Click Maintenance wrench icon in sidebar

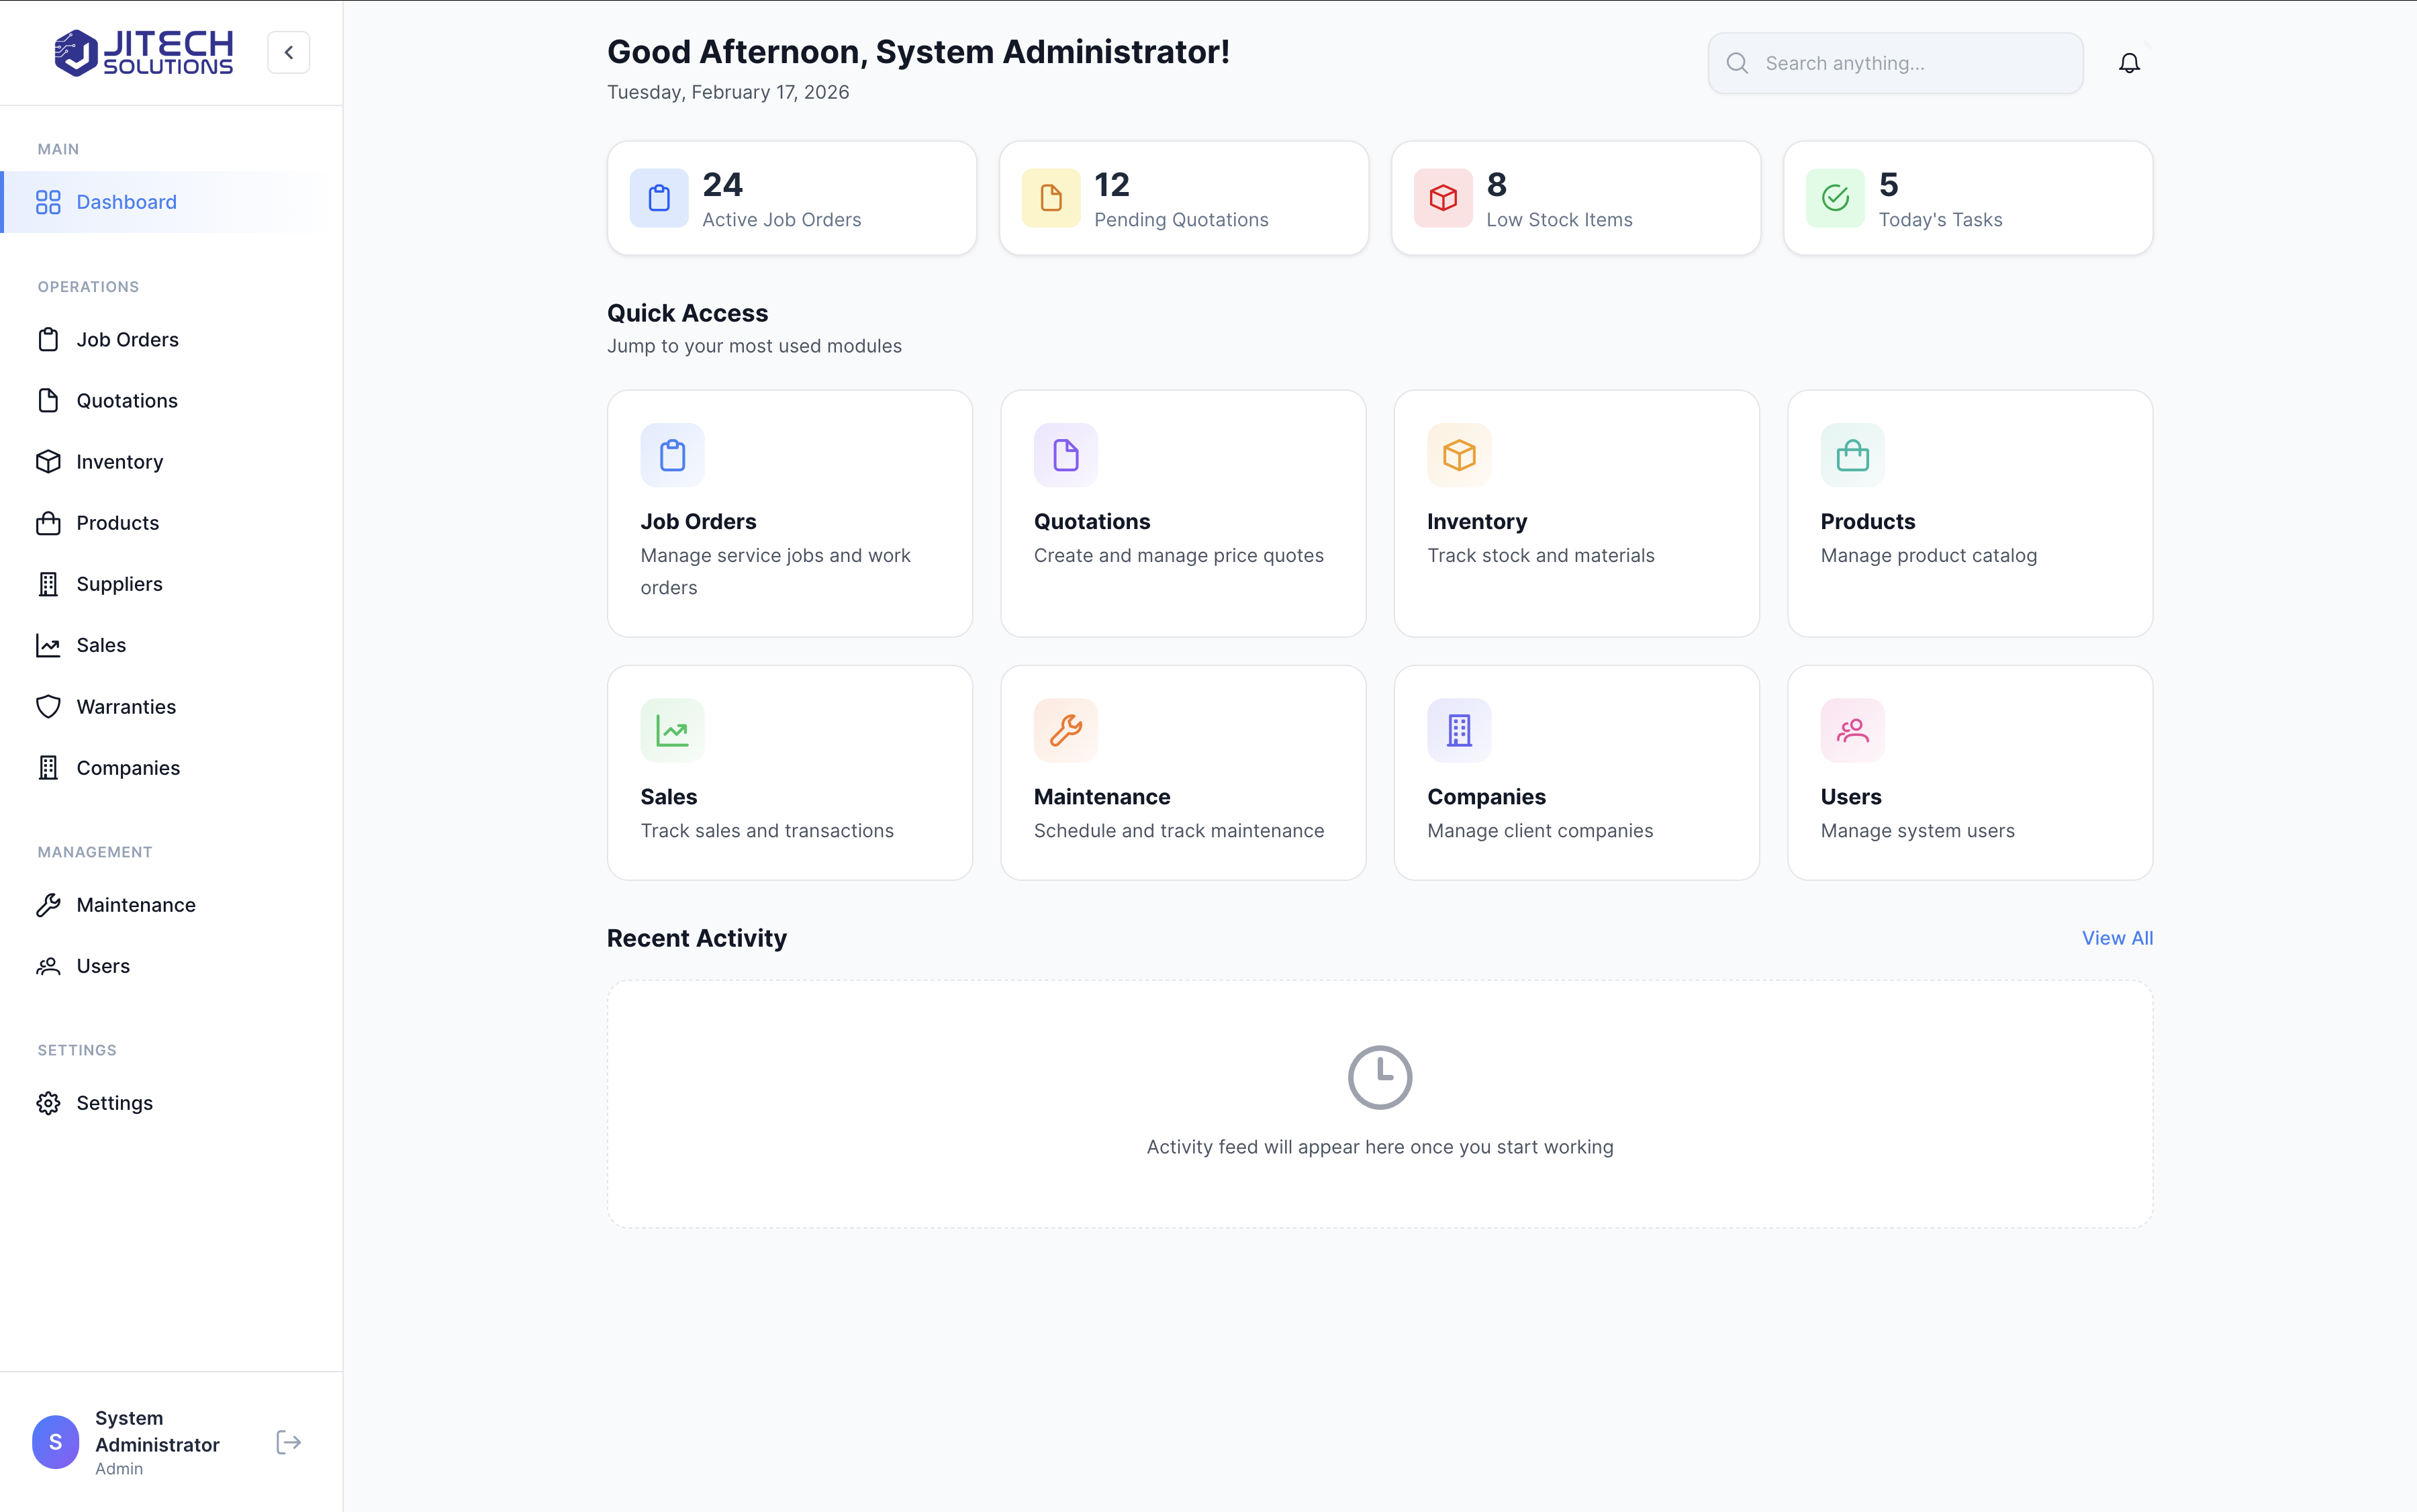pos(48,905)
